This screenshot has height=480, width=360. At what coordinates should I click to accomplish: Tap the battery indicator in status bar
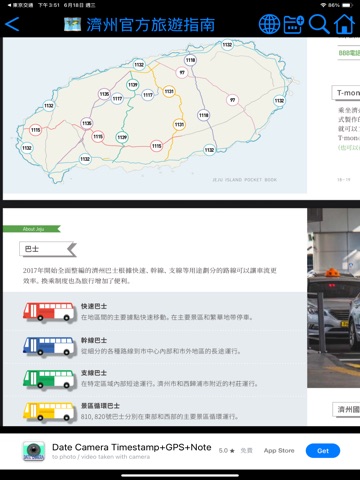(x=347, y=5)
